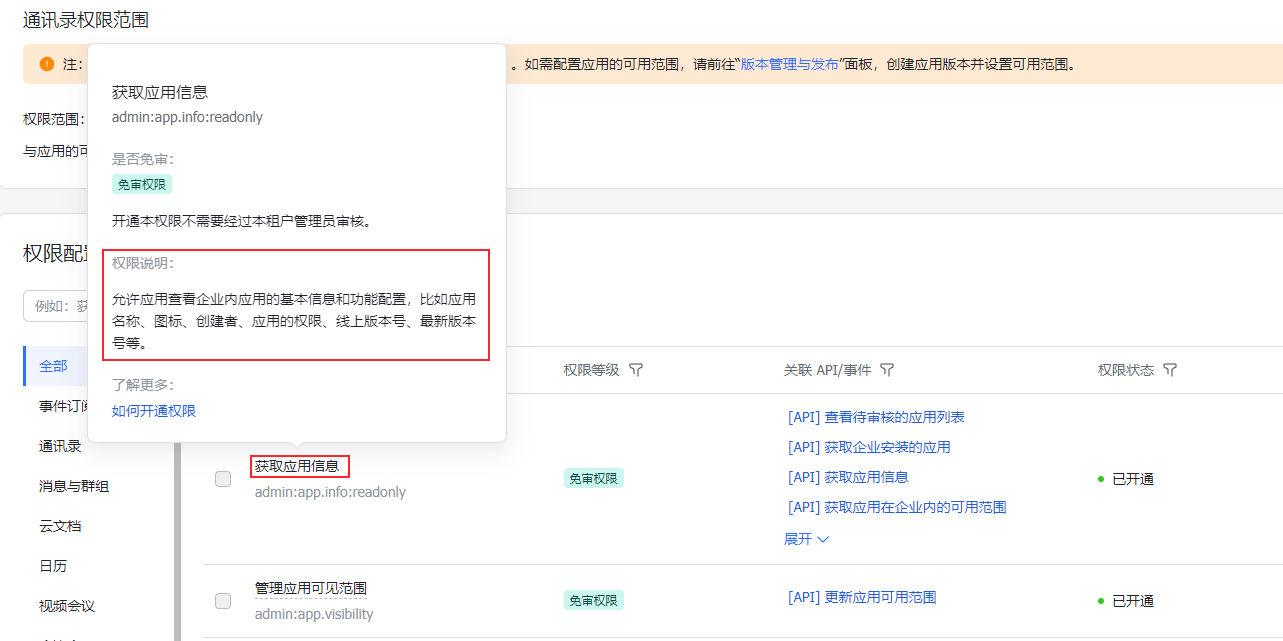Expand the API list with 展开
This screenshot has width=1283, height=641.
click(806, 539)
